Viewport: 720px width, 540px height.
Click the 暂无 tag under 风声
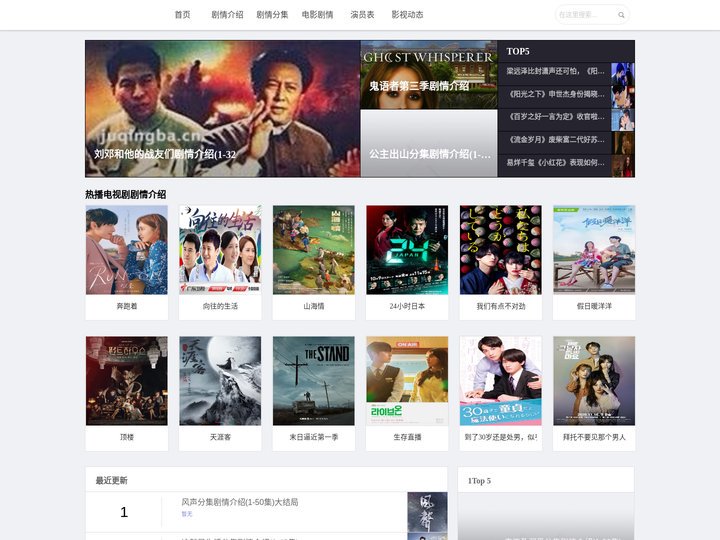pos(186,514)
